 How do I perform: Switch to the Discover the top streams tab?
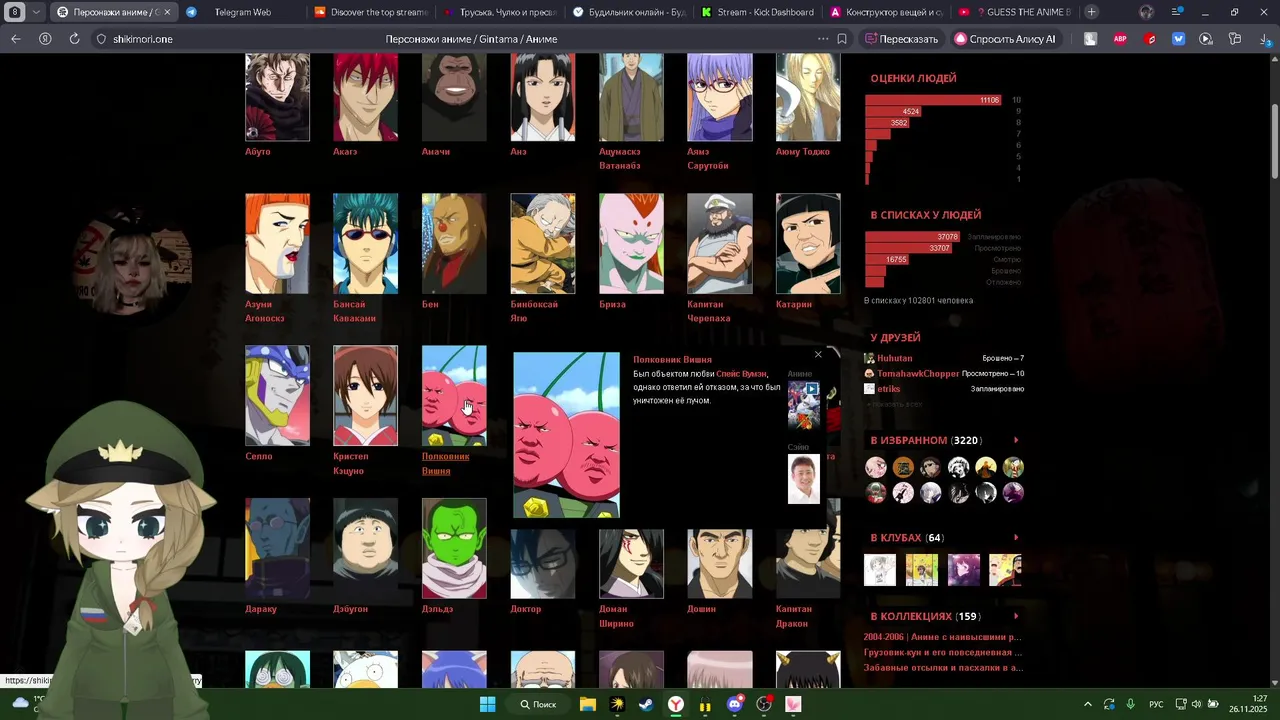pyautogui.click(x=370, y=12)
